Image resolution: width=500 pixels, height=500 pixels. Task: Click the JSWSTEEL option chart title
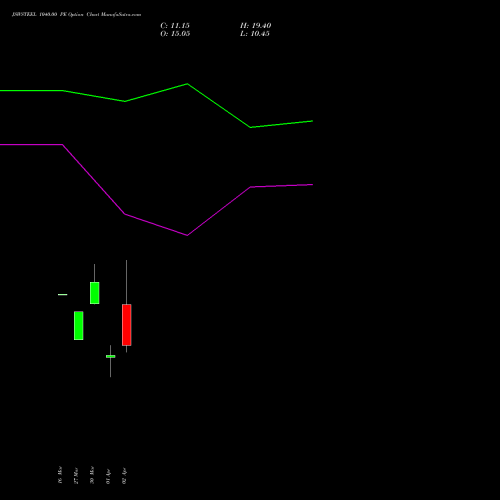76,15
